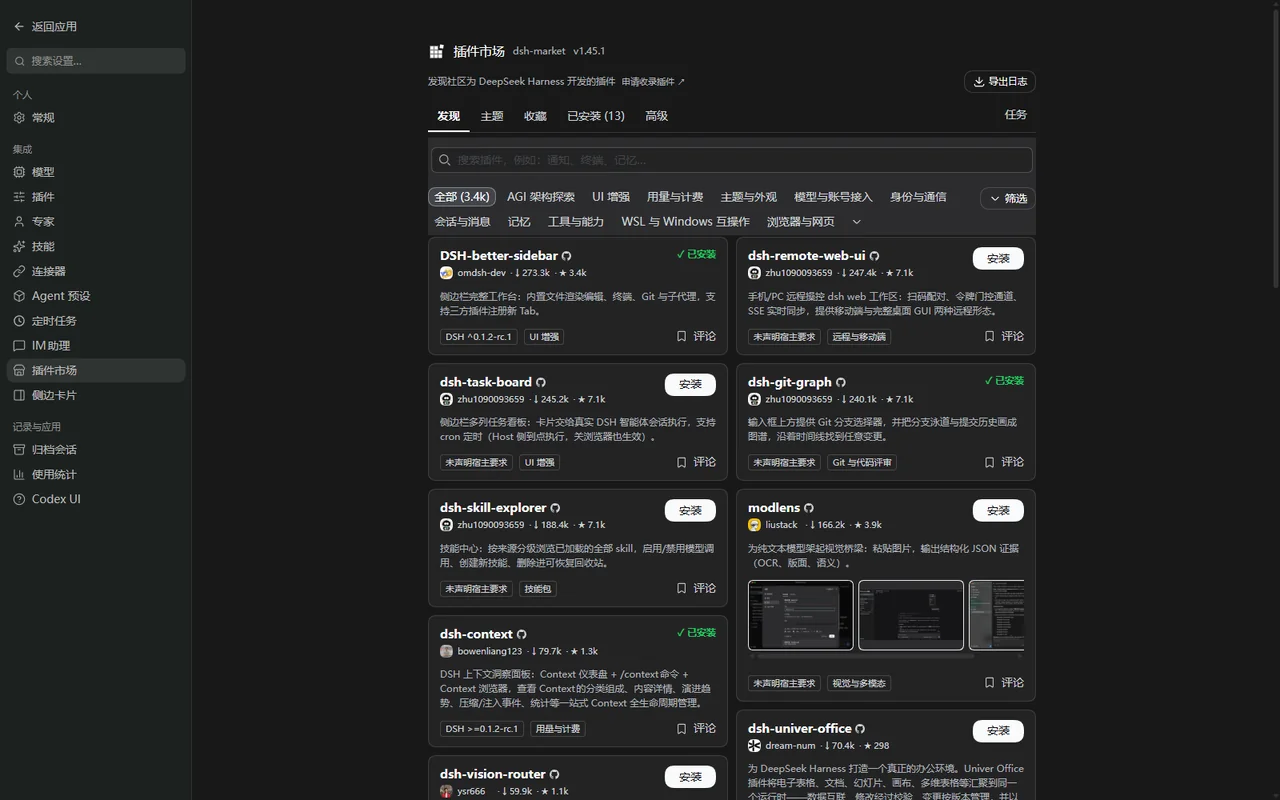This screenshot has width=1280, height=800.
Task: Open 定时任务 in sidebar
Action: pos(96,321)
